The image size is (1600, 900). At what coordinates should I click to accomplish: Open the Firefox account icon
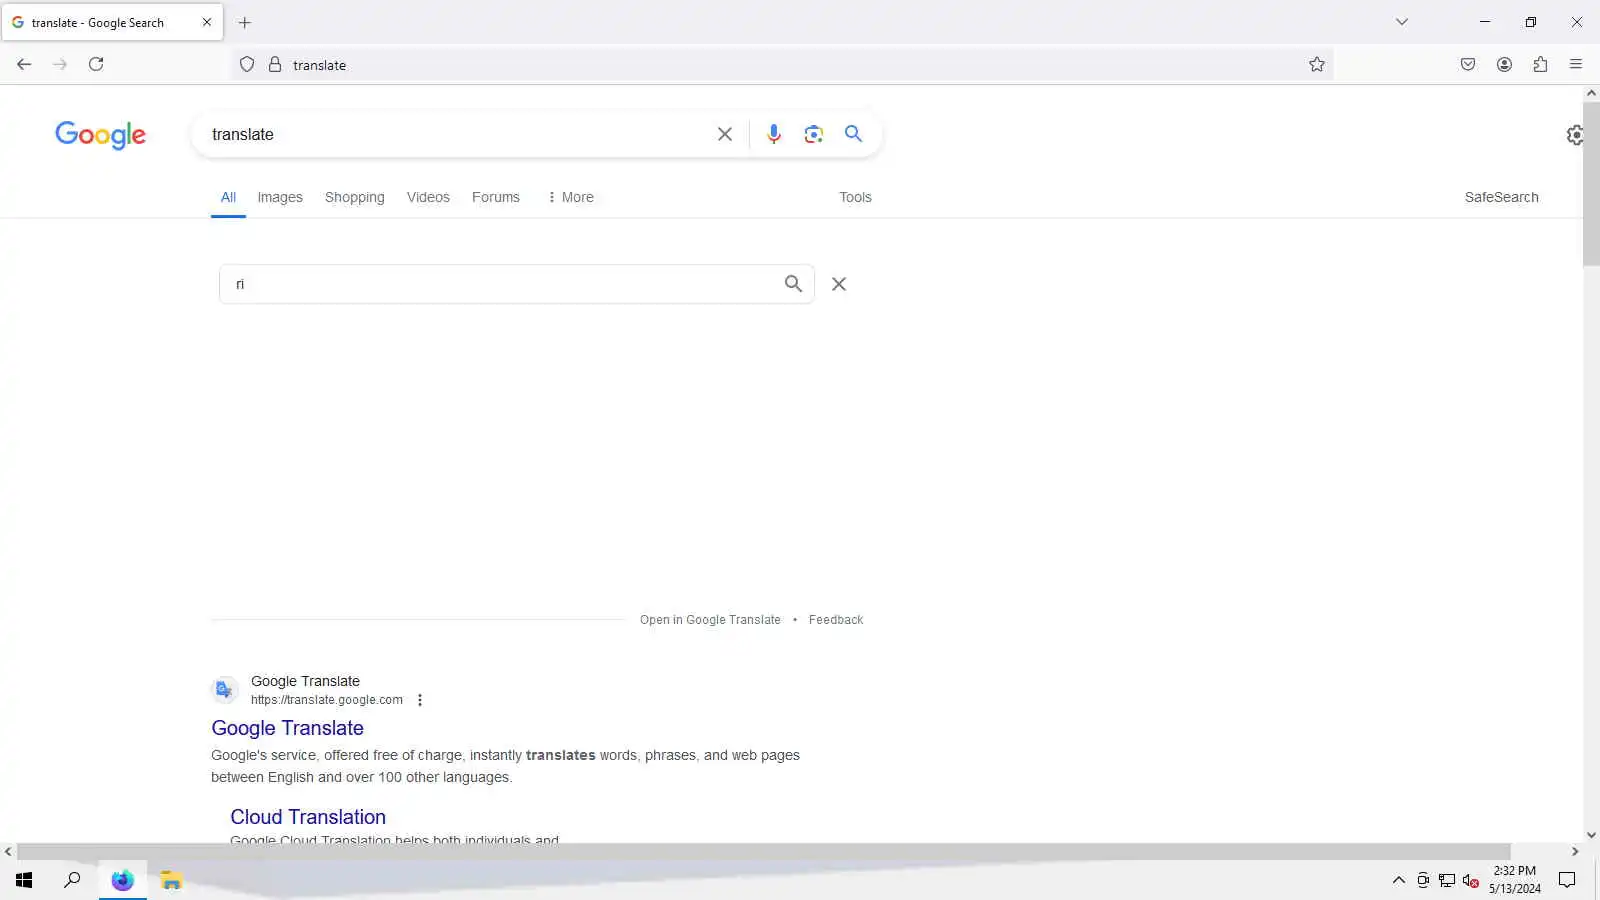pos(1504,65)
